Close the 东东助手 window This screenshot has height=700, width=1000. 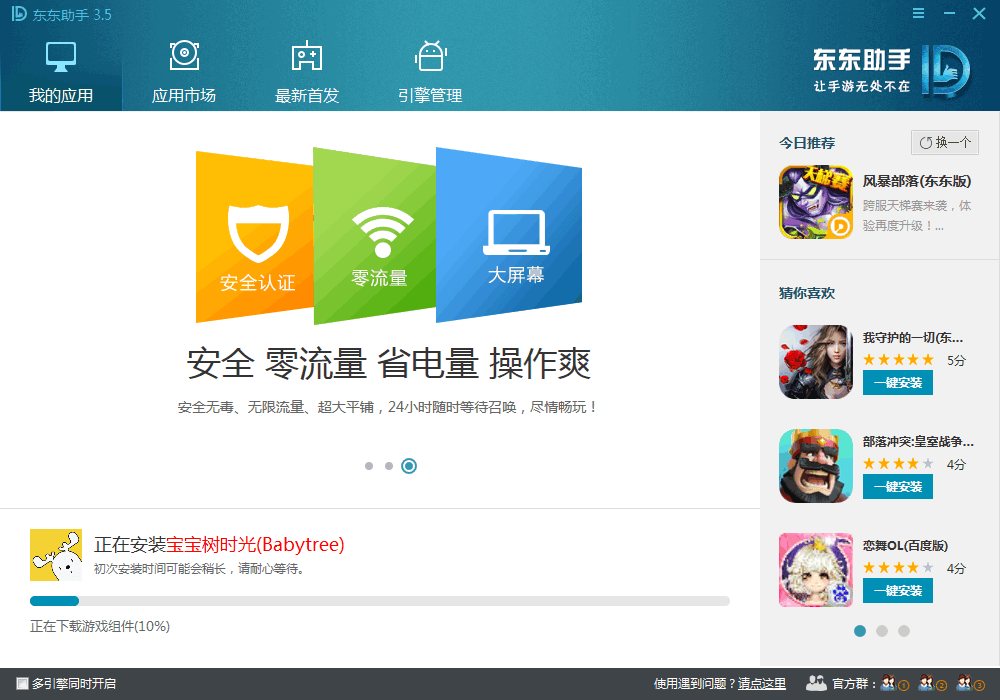tap(979, 13)
